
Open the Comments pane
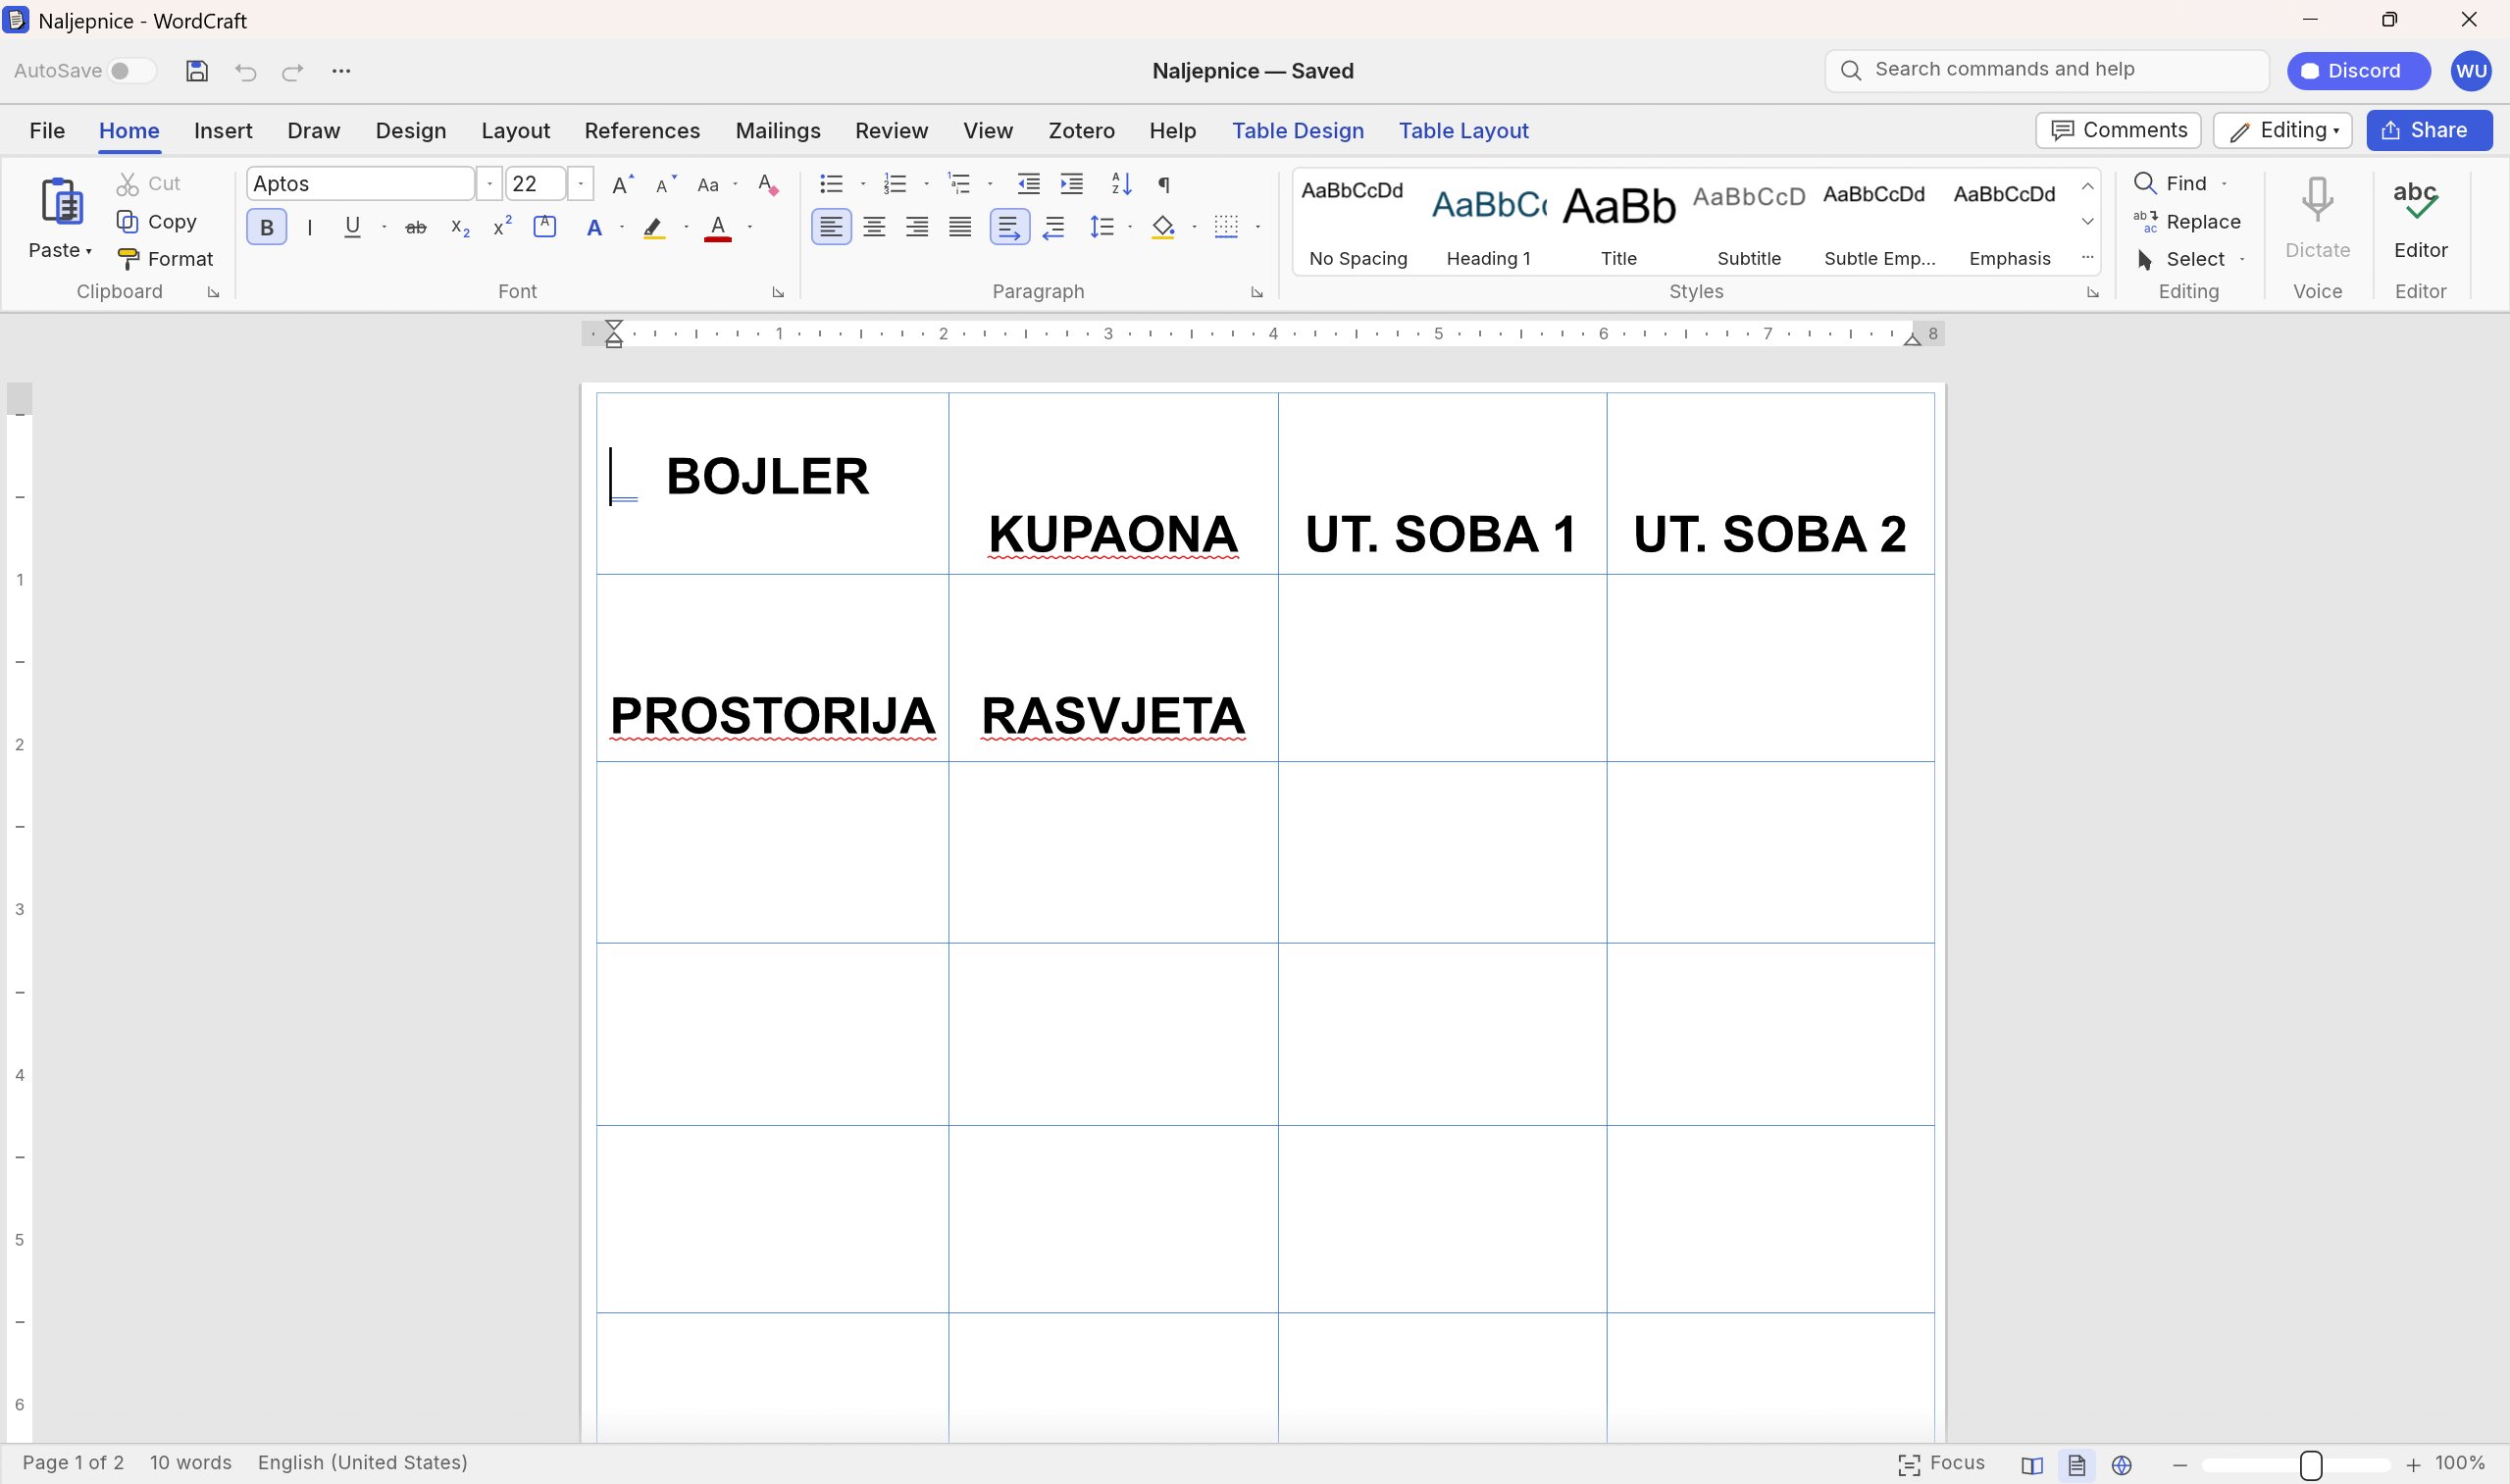(2118, 131)
